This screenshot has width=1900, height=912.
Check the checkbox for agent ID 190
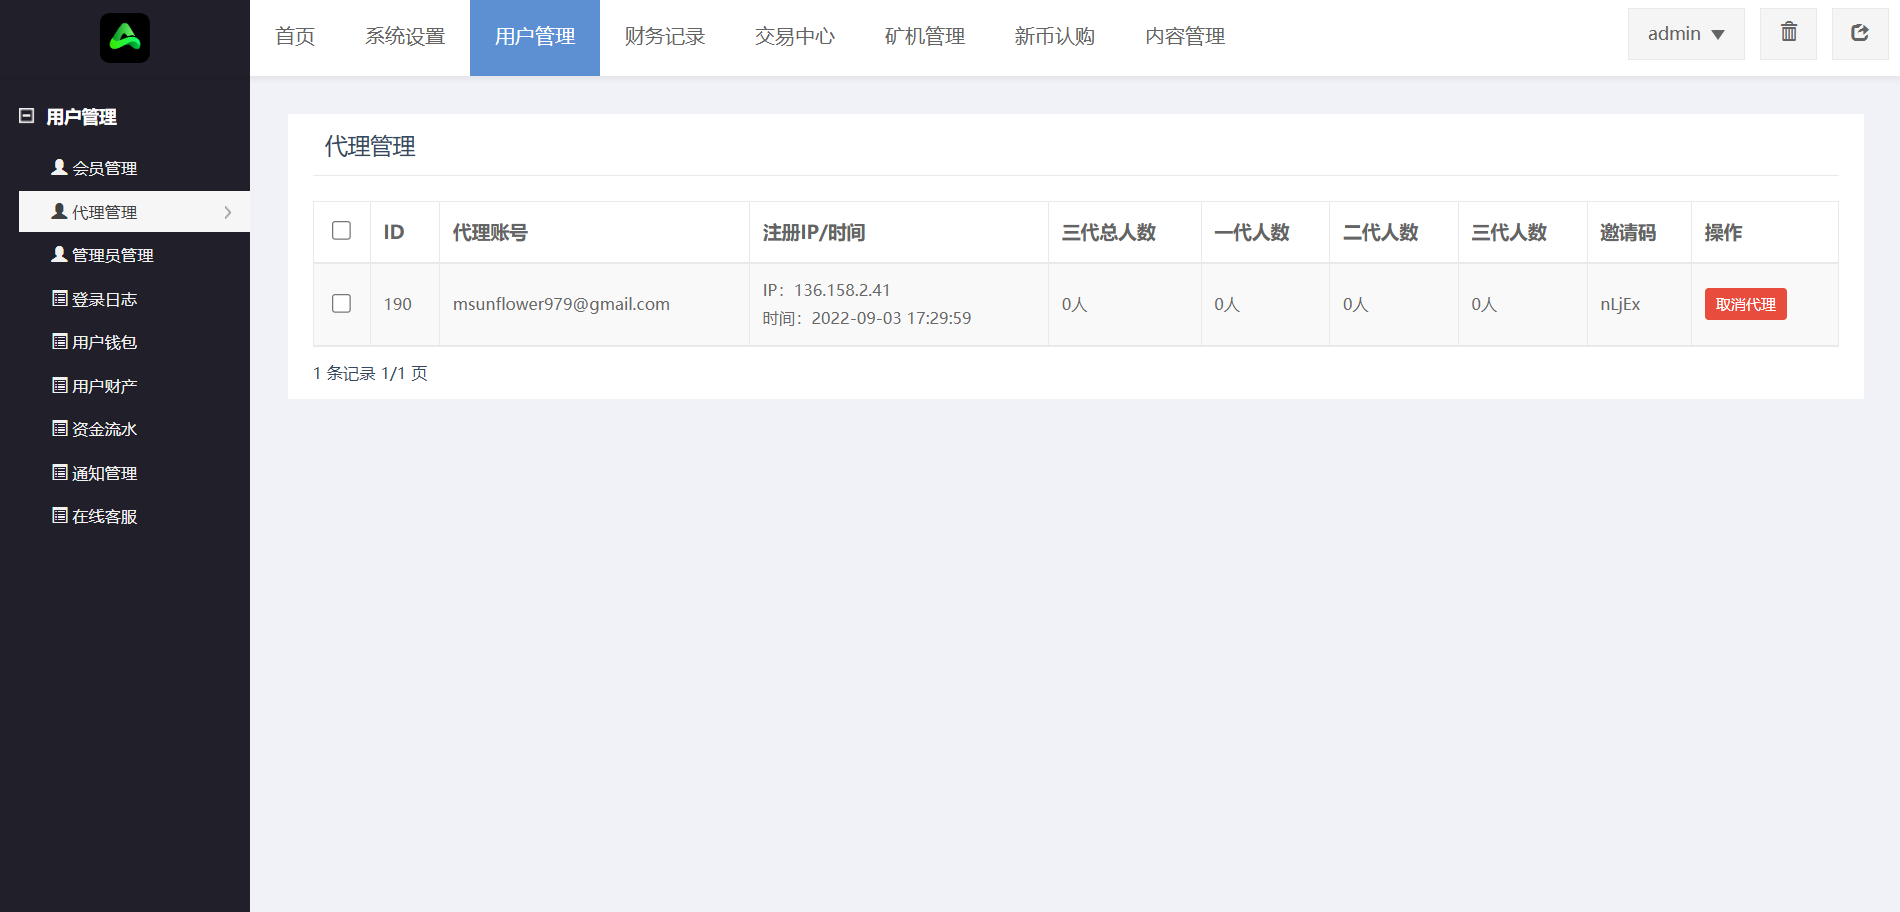(341, 304)
